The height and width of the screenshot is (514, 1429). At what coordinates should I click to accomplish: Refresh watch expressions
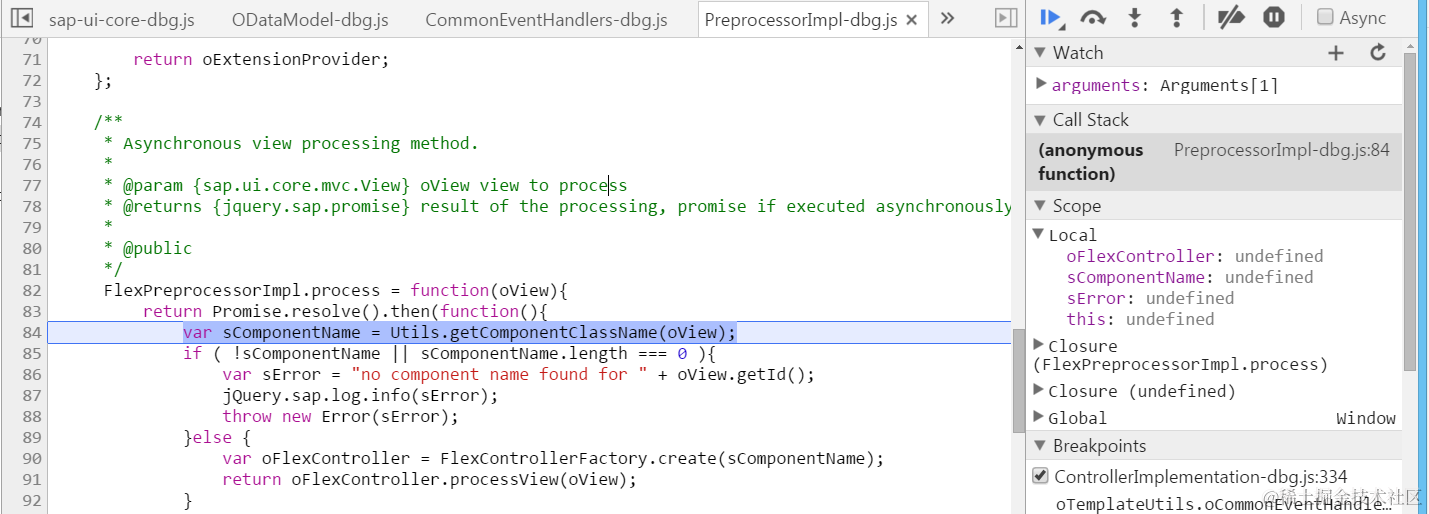(x=1378, y=53)
